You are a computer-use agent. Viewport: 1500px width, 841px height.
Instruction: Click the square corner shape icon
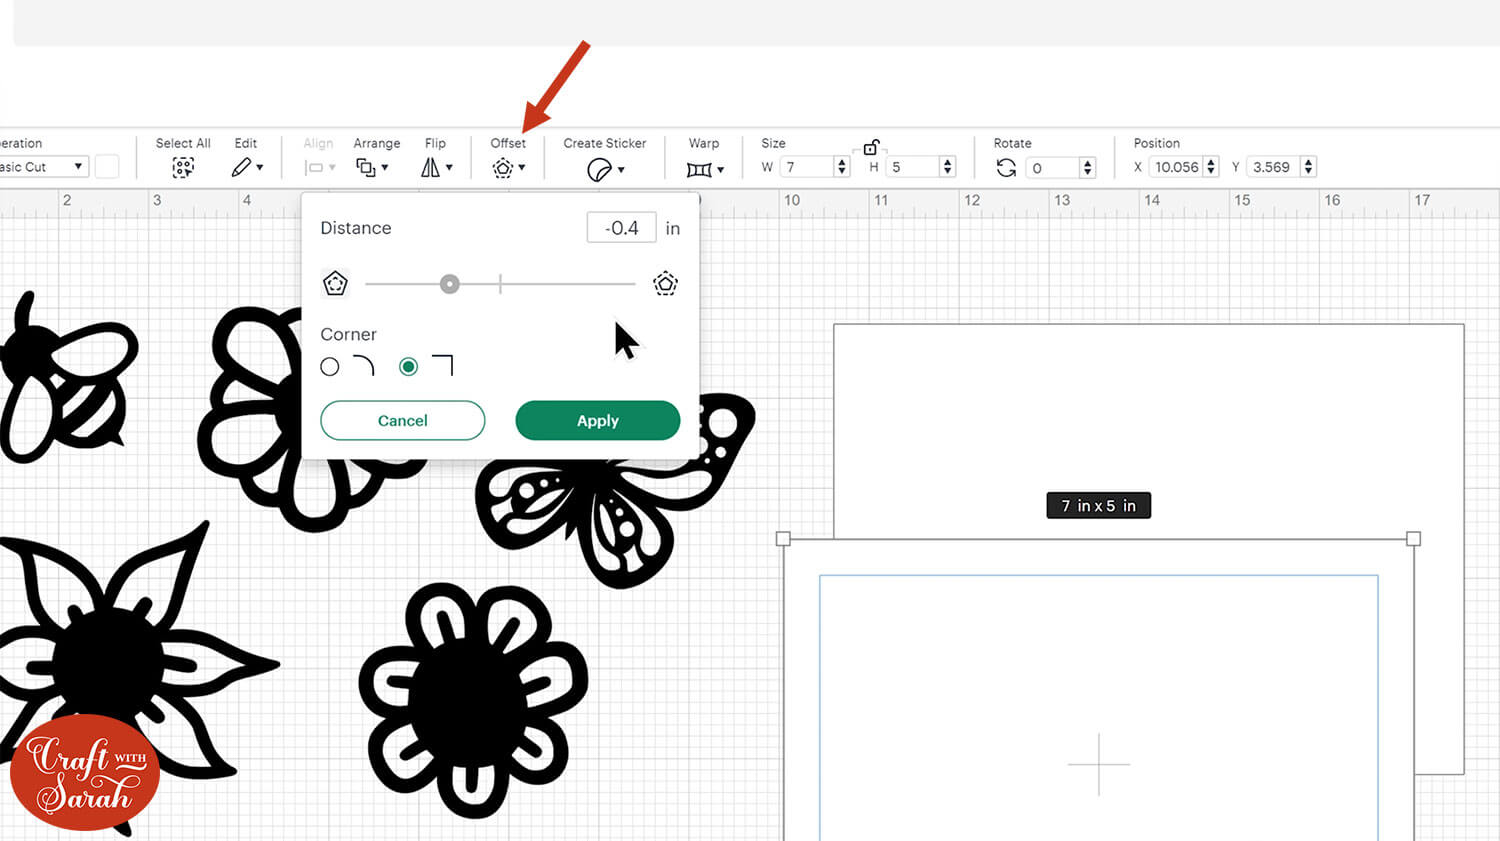click(x=443, y=366)
